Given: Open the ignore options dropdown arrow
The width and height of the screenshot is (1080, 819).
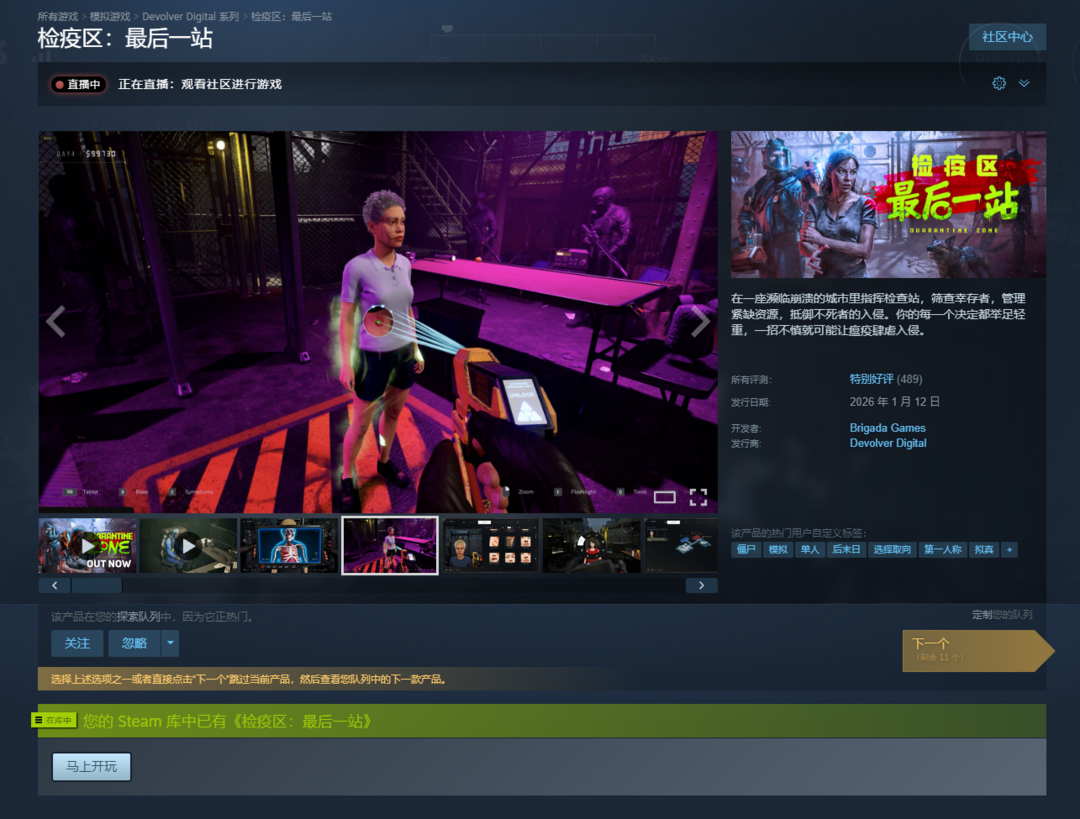Looking at the screenshot, I should click(171, 643).
